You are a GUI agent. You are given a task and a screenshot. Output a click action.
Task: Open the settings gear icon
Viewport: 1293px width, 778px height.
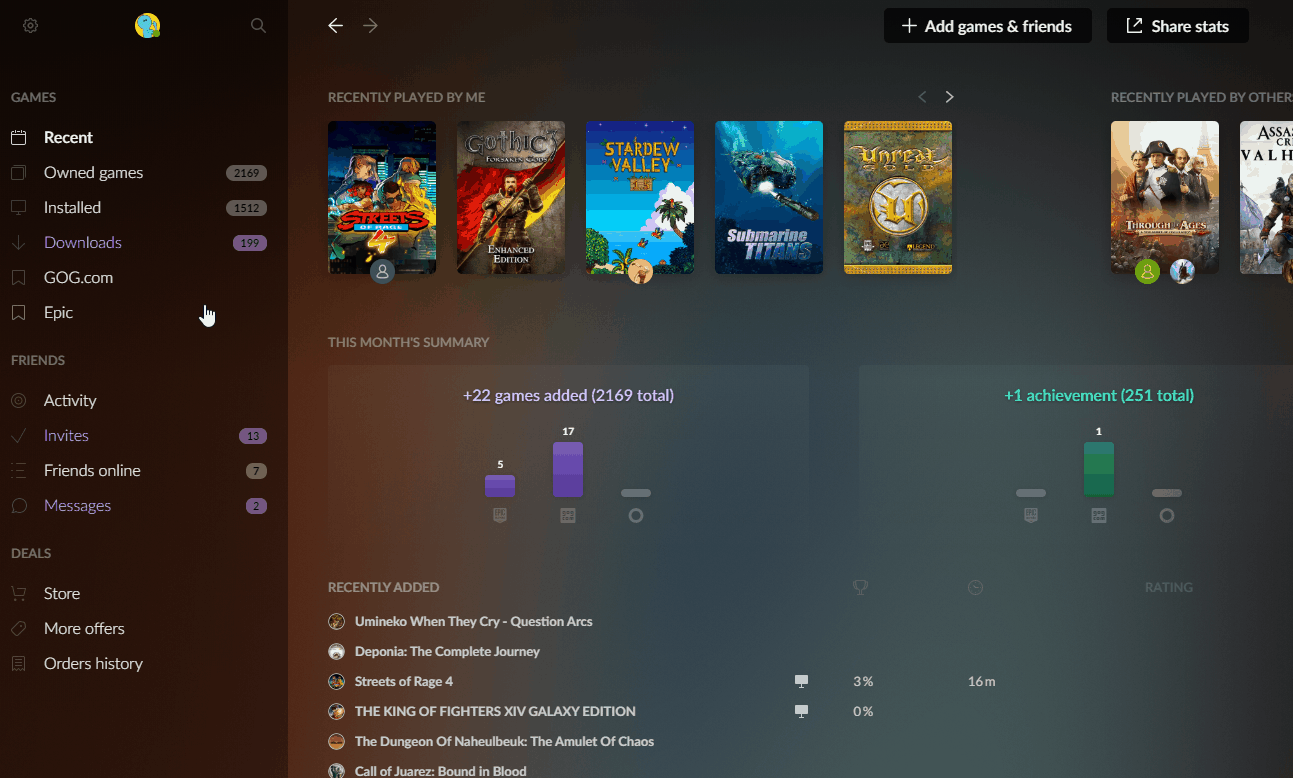pos(31,26)
